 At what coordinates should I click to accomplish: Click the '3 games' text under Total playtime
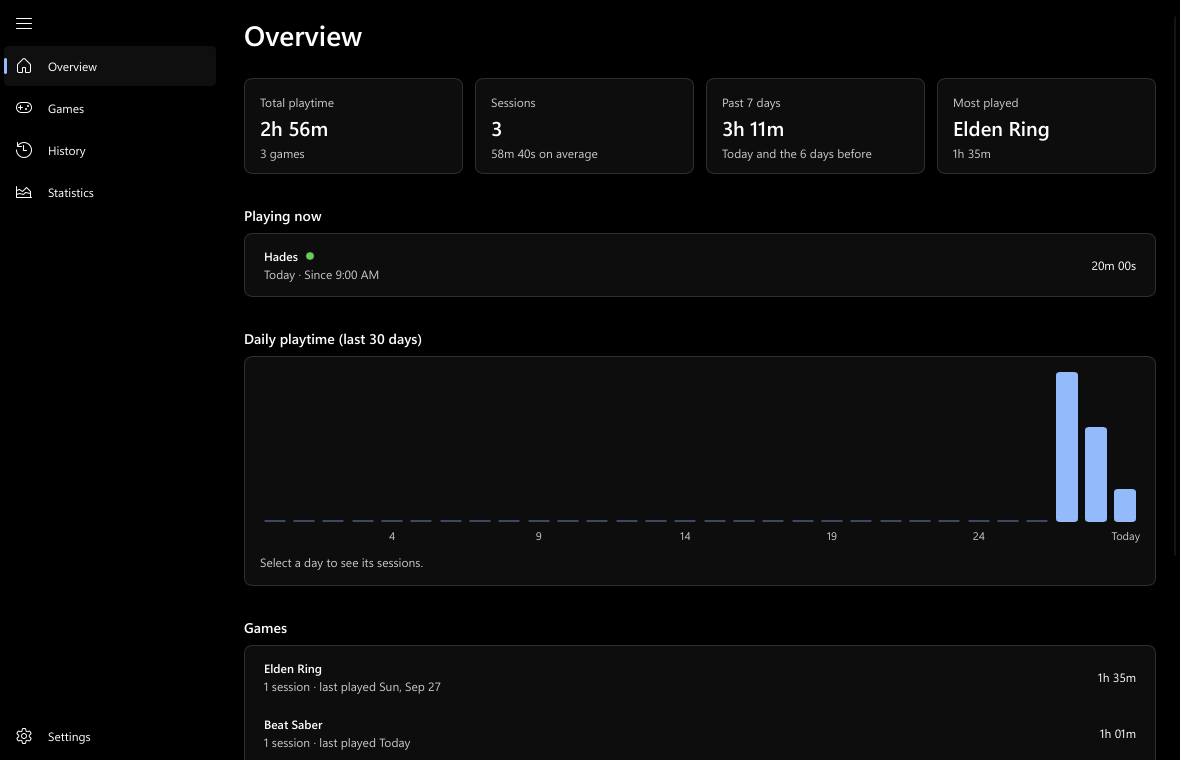tap(282, 154)
